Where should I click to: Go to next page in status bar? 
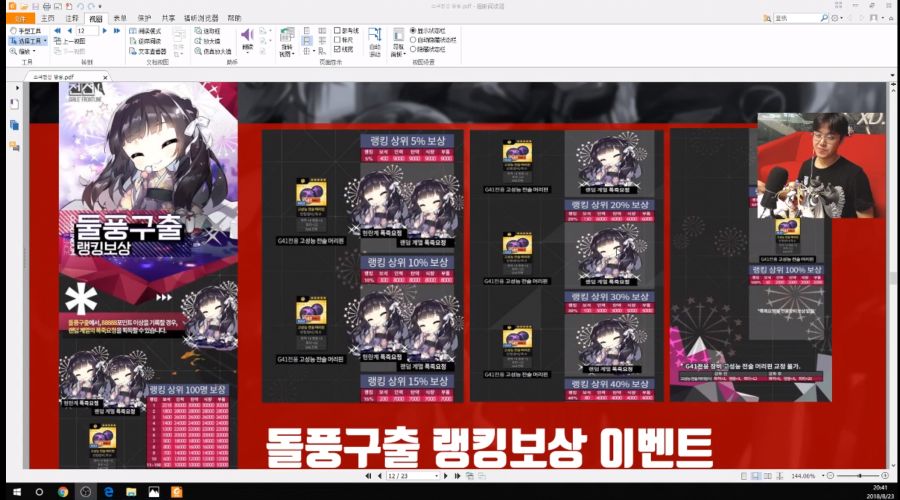445,476
